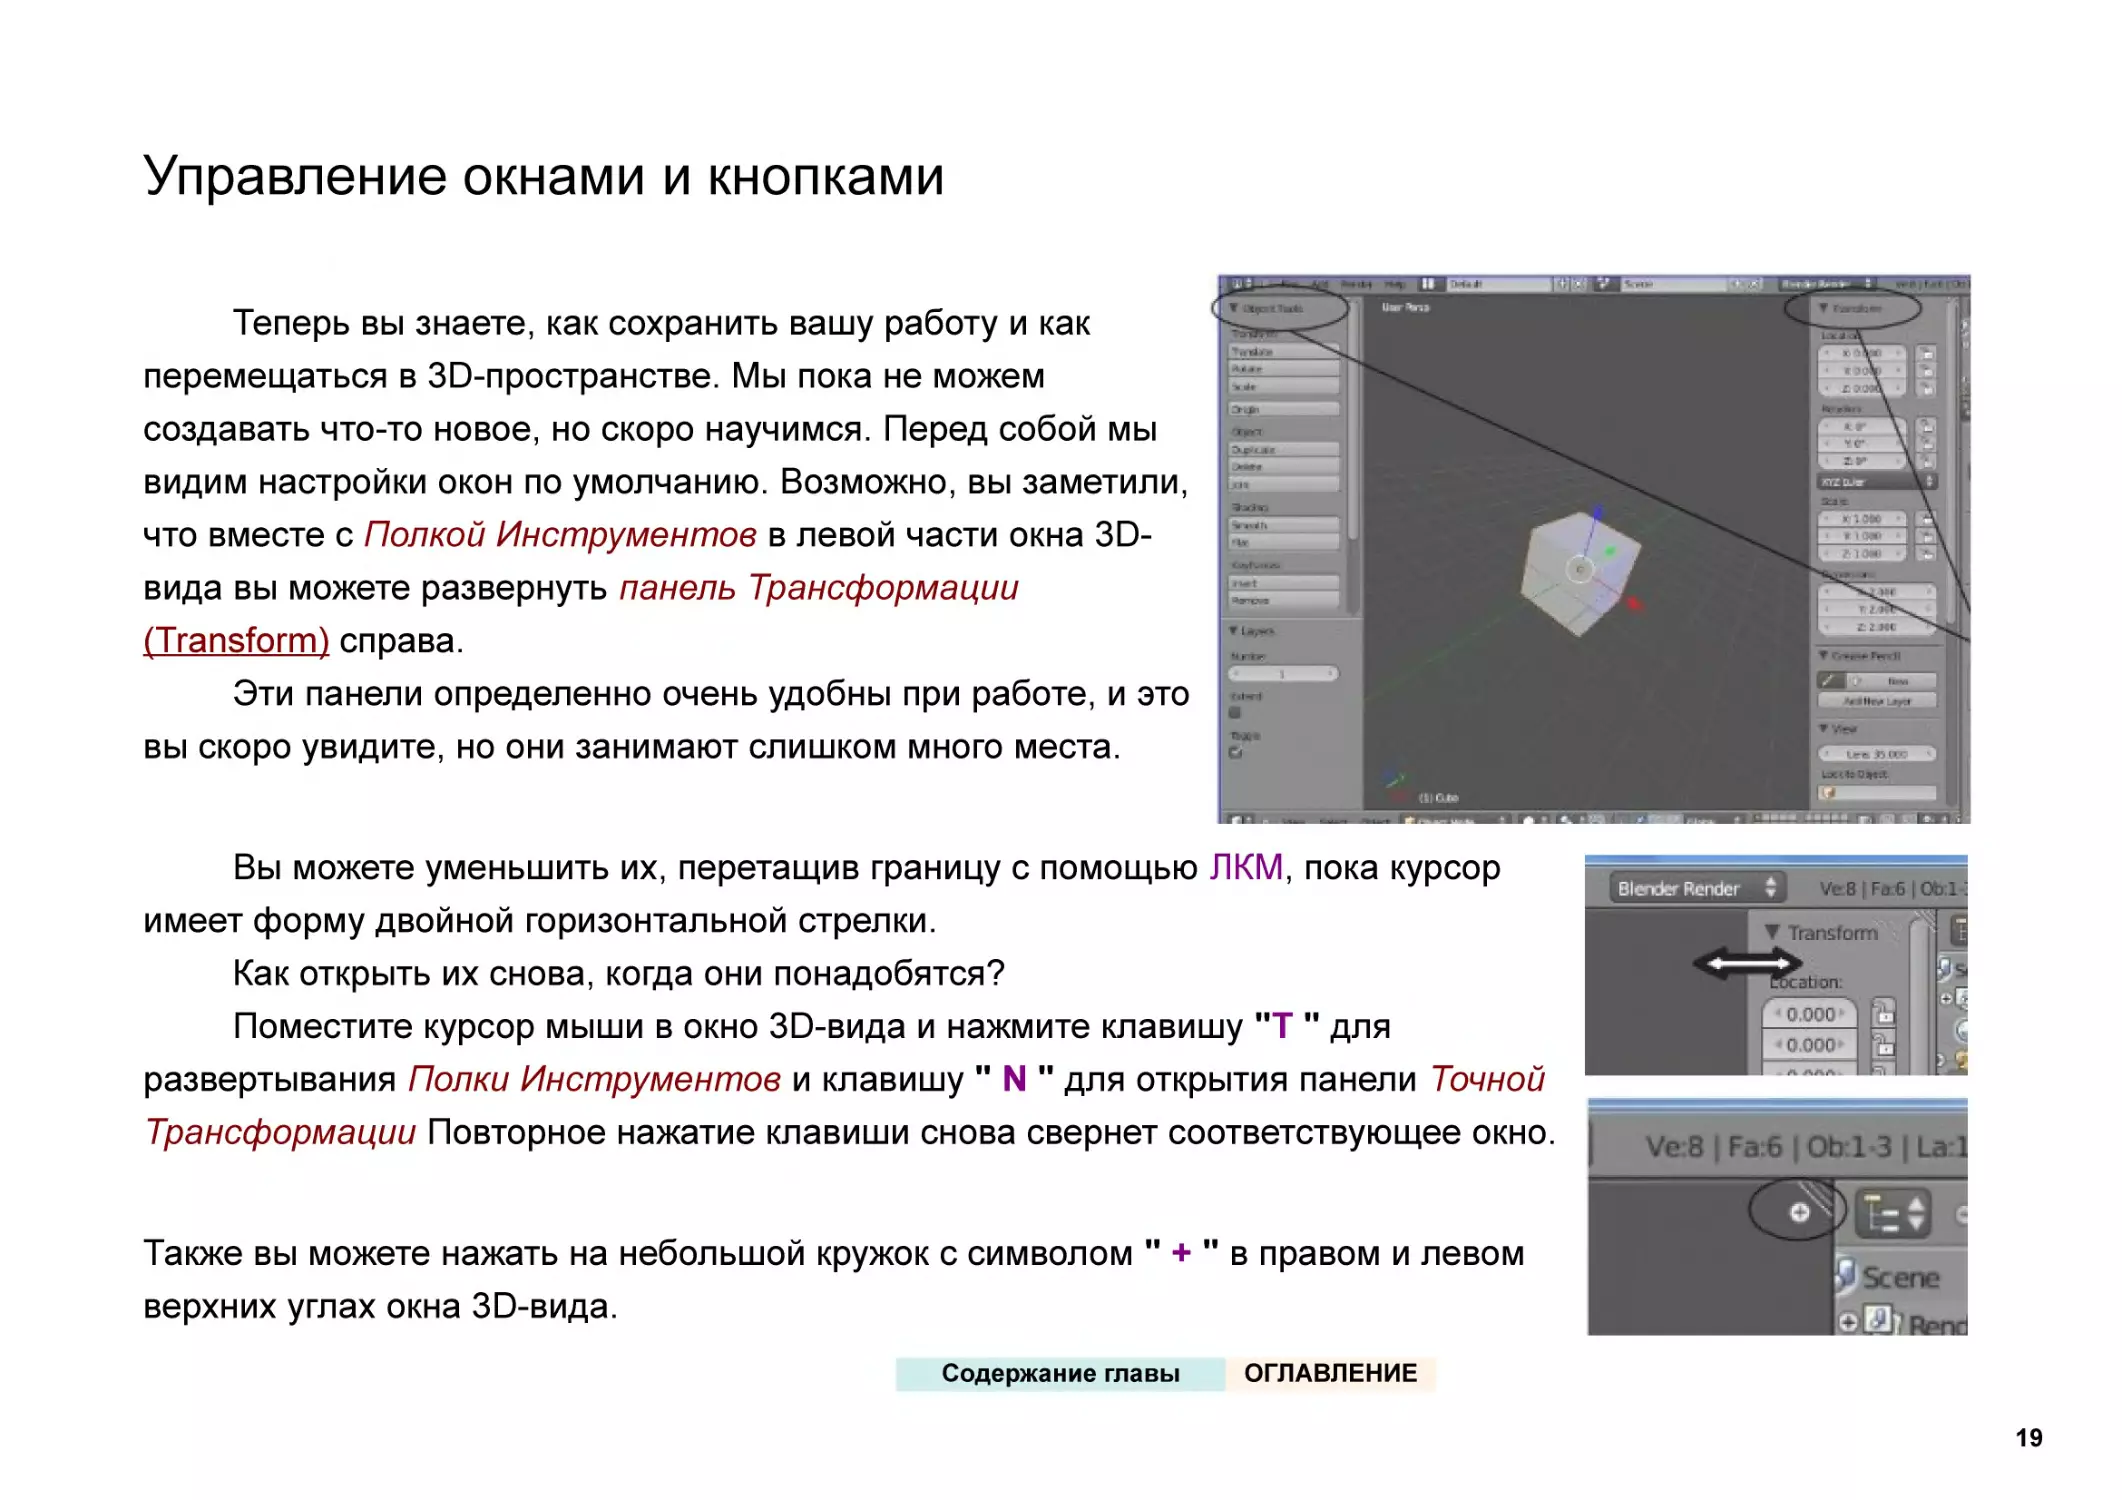
Task: Click the Scale button in Object Tools
Action: [1284, 386]
